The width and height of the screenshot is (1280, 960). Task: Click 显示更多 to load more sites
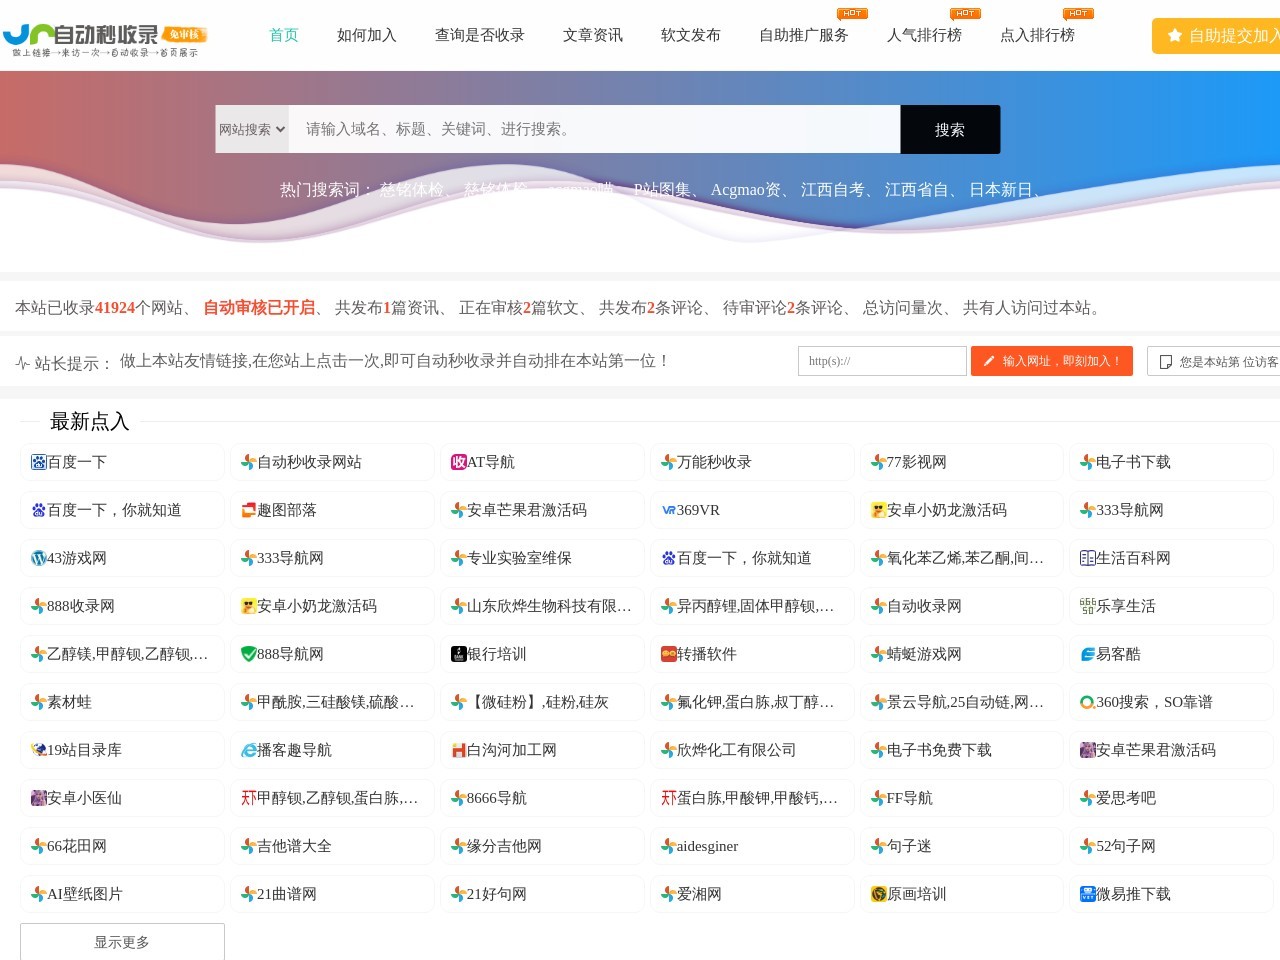coord(121,942)
